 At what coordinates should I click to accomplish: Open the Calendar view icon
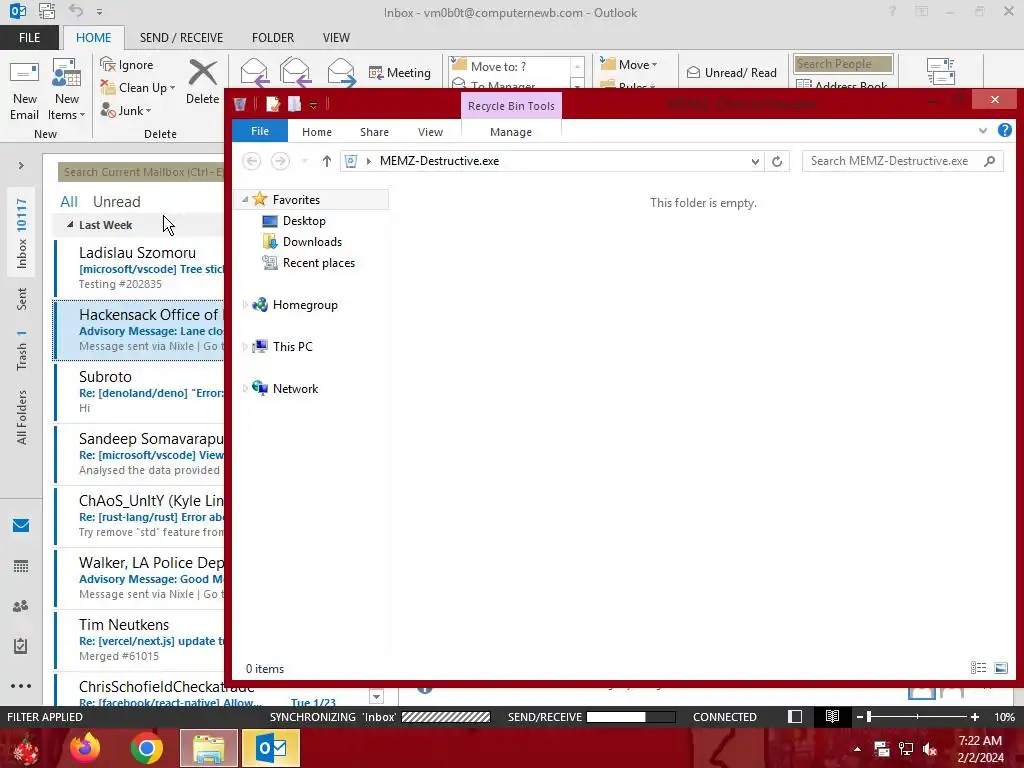[21, 566]
